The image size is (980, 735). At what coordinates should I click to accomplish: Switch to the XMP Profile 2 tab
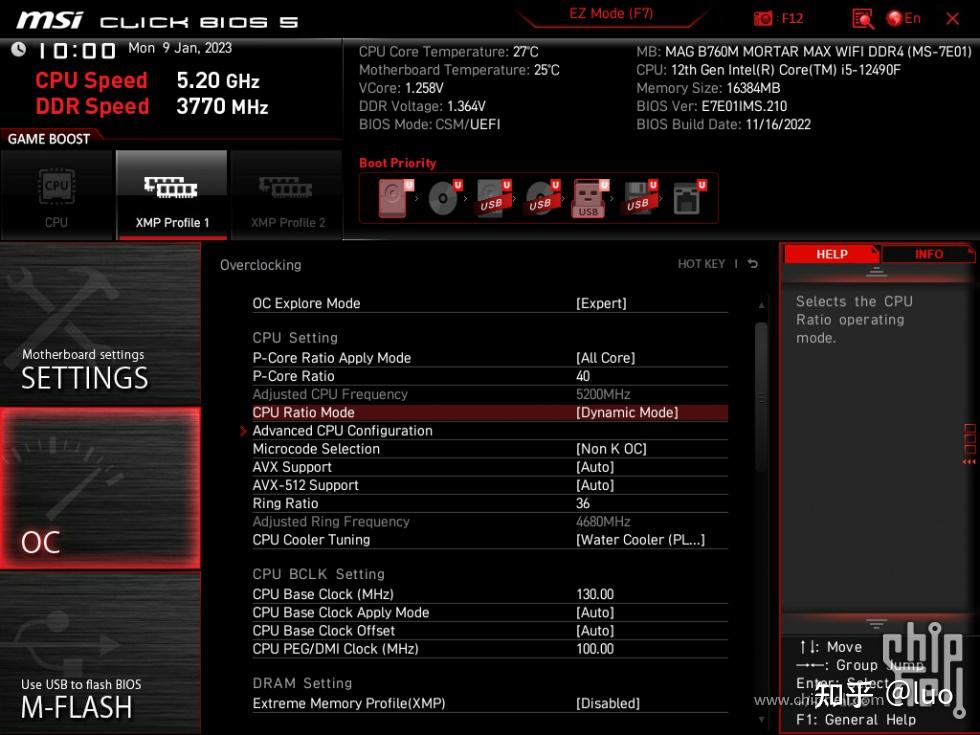coord(287,195)
